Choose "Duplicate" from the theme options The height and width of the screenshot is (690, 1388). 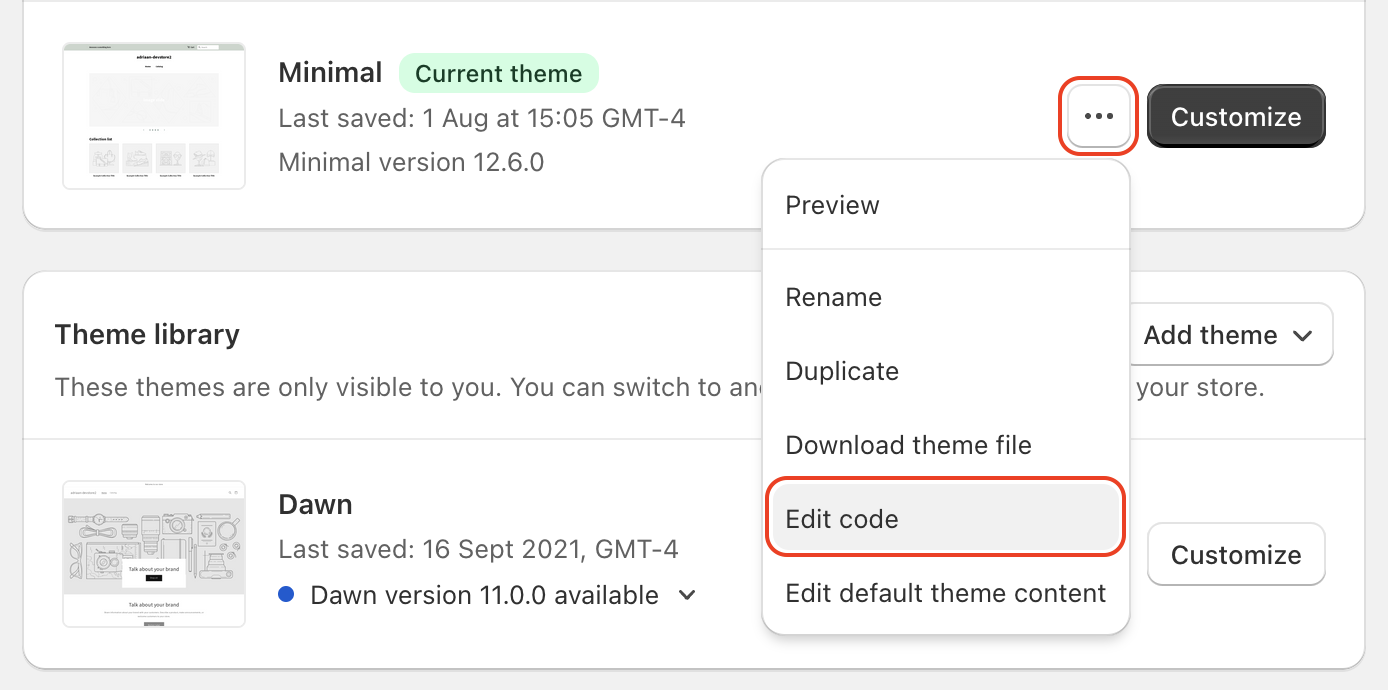click(x=841, y=371)
